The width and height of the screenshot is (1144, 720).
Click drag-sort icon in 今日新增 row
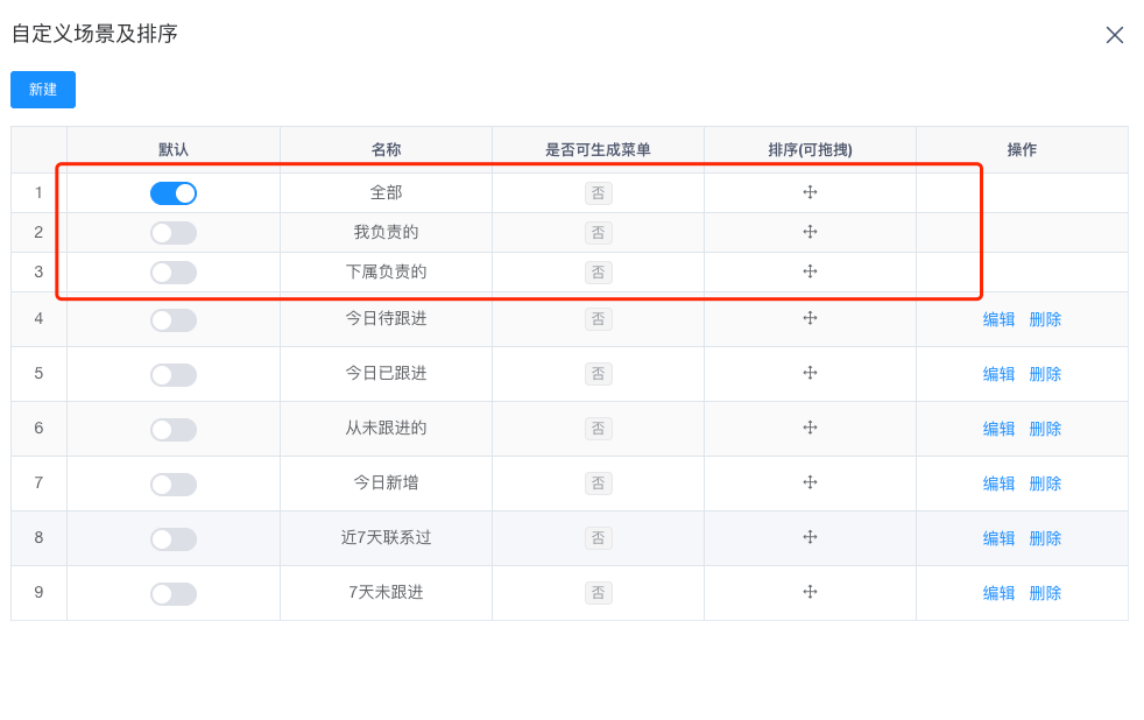(810, 482)
